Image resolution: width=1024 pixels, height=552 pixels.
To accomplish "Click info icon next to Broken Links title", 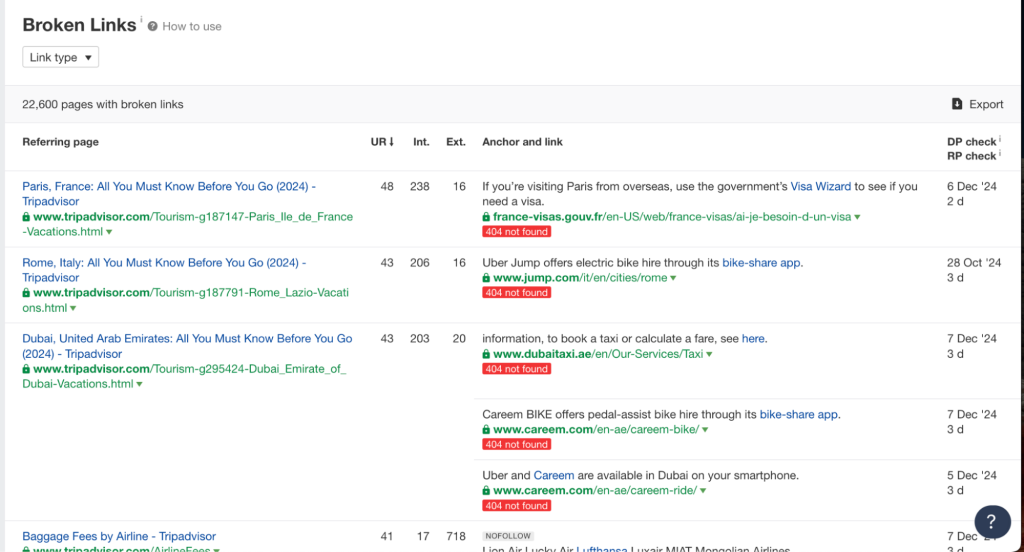I will 141,21.
